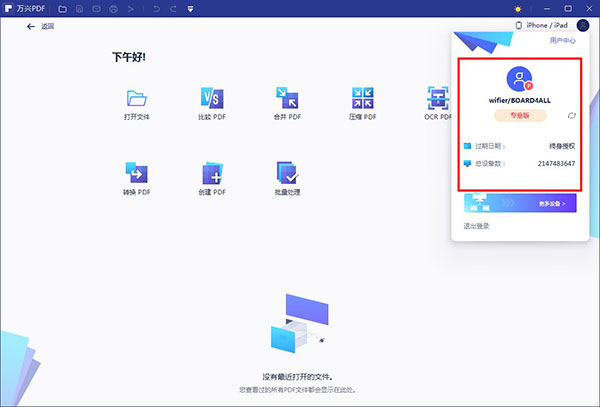Screen dimensions: 600x407
Task: Click the 创建 PDF create icon
Action: pos(212,172)
